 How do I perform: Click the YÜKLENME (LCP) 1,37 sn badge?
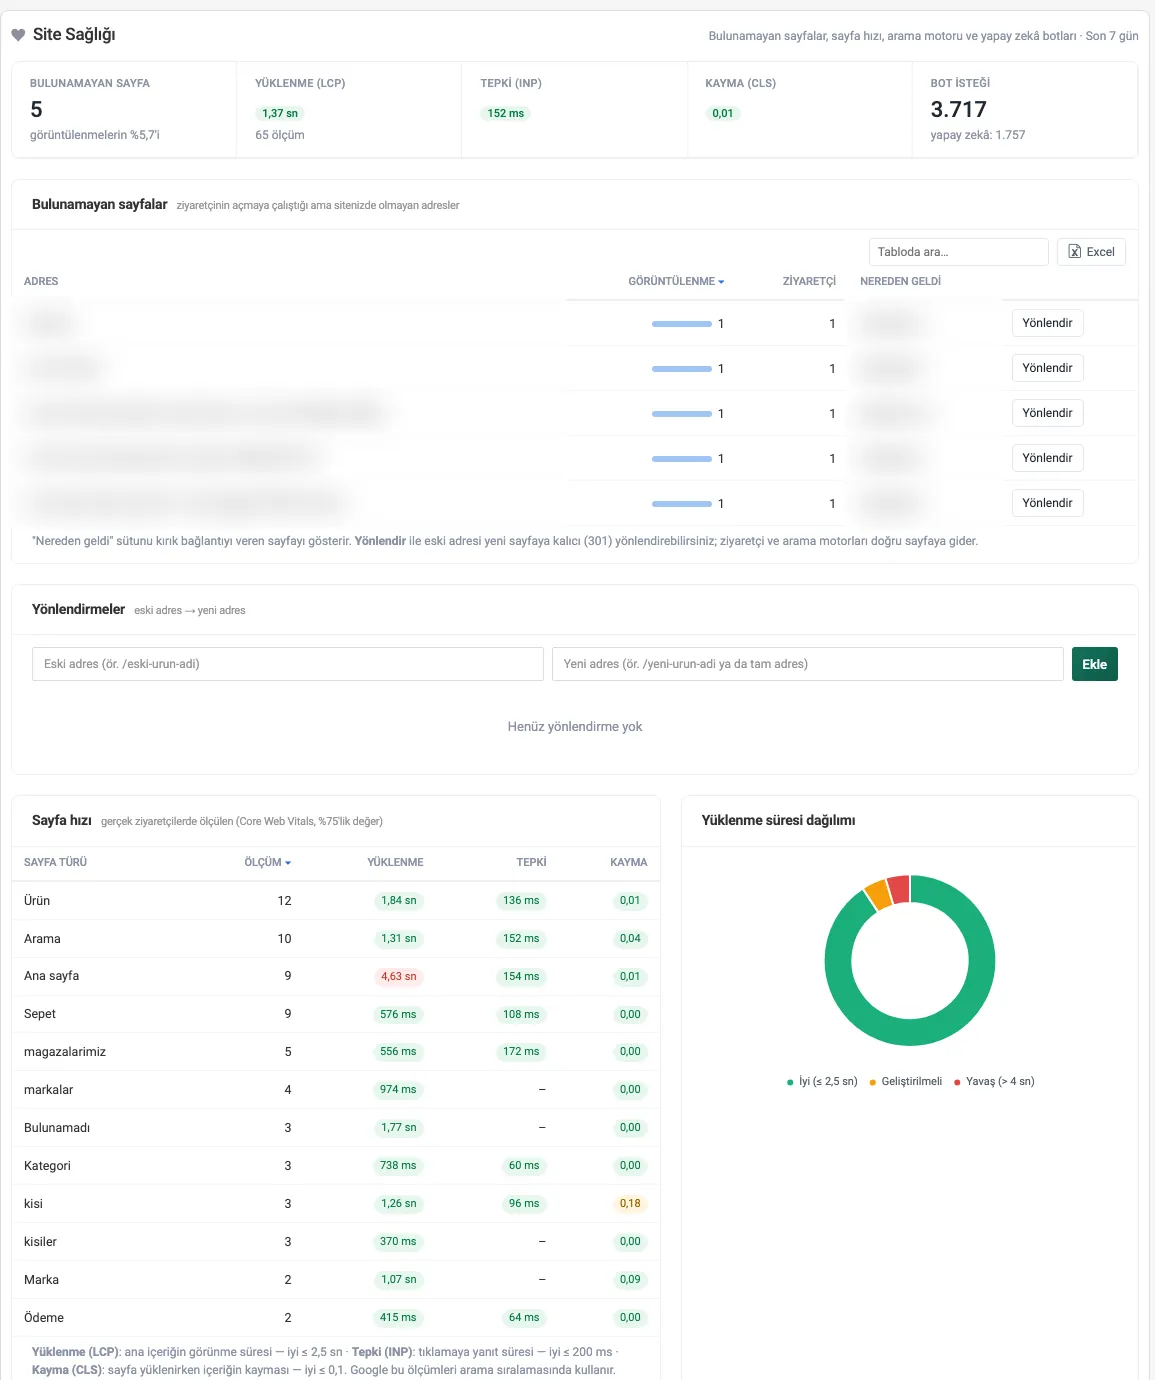pyautogui.click(x=280, y=113)
